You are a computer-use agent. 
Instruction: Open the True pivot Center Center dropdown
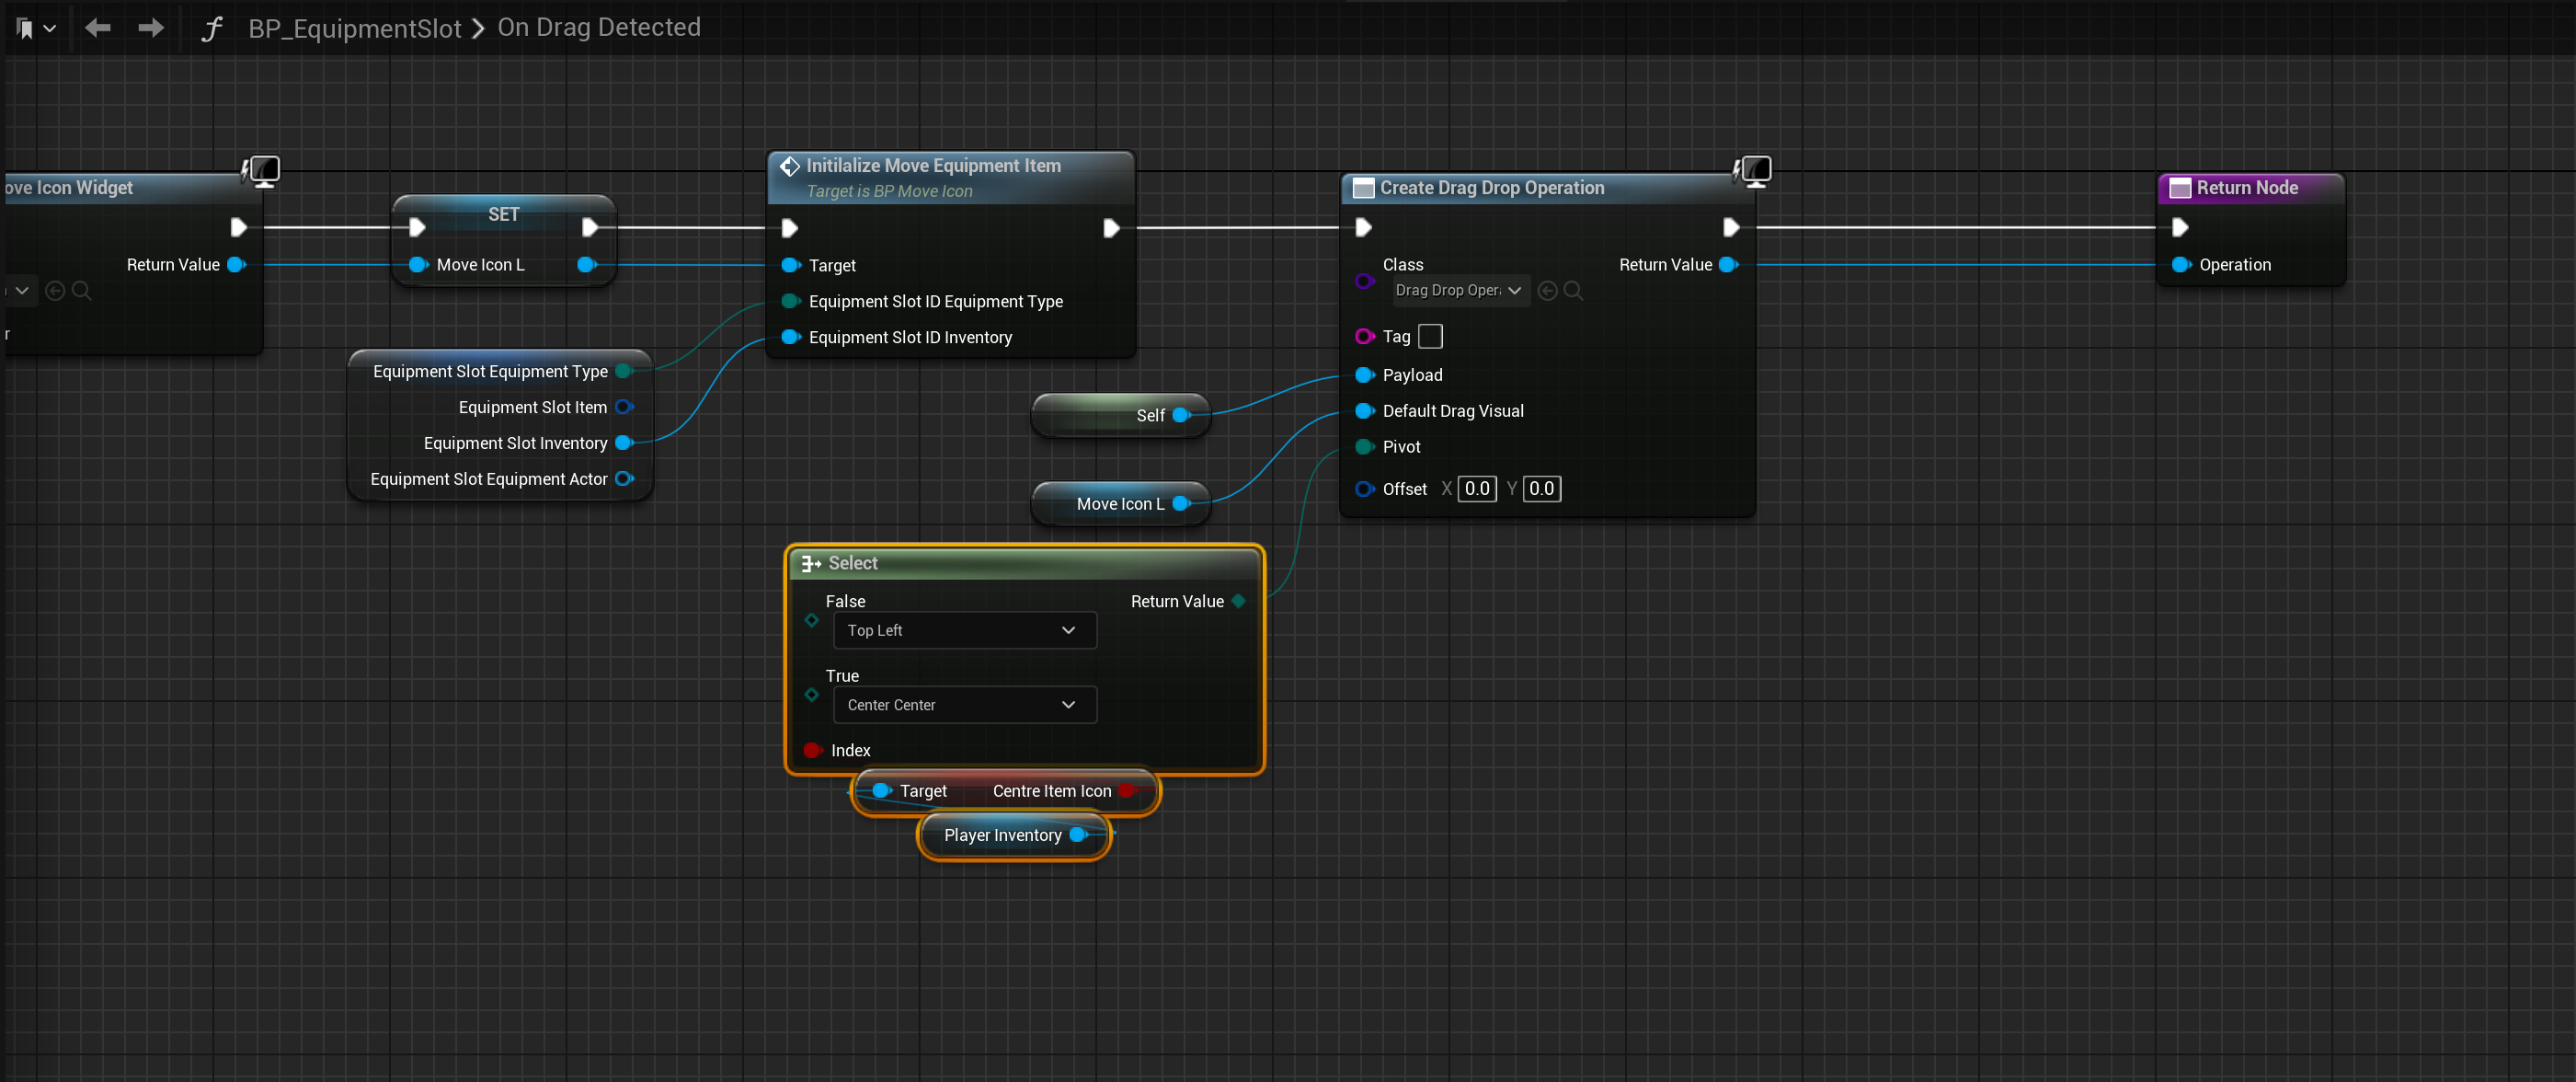963,705
